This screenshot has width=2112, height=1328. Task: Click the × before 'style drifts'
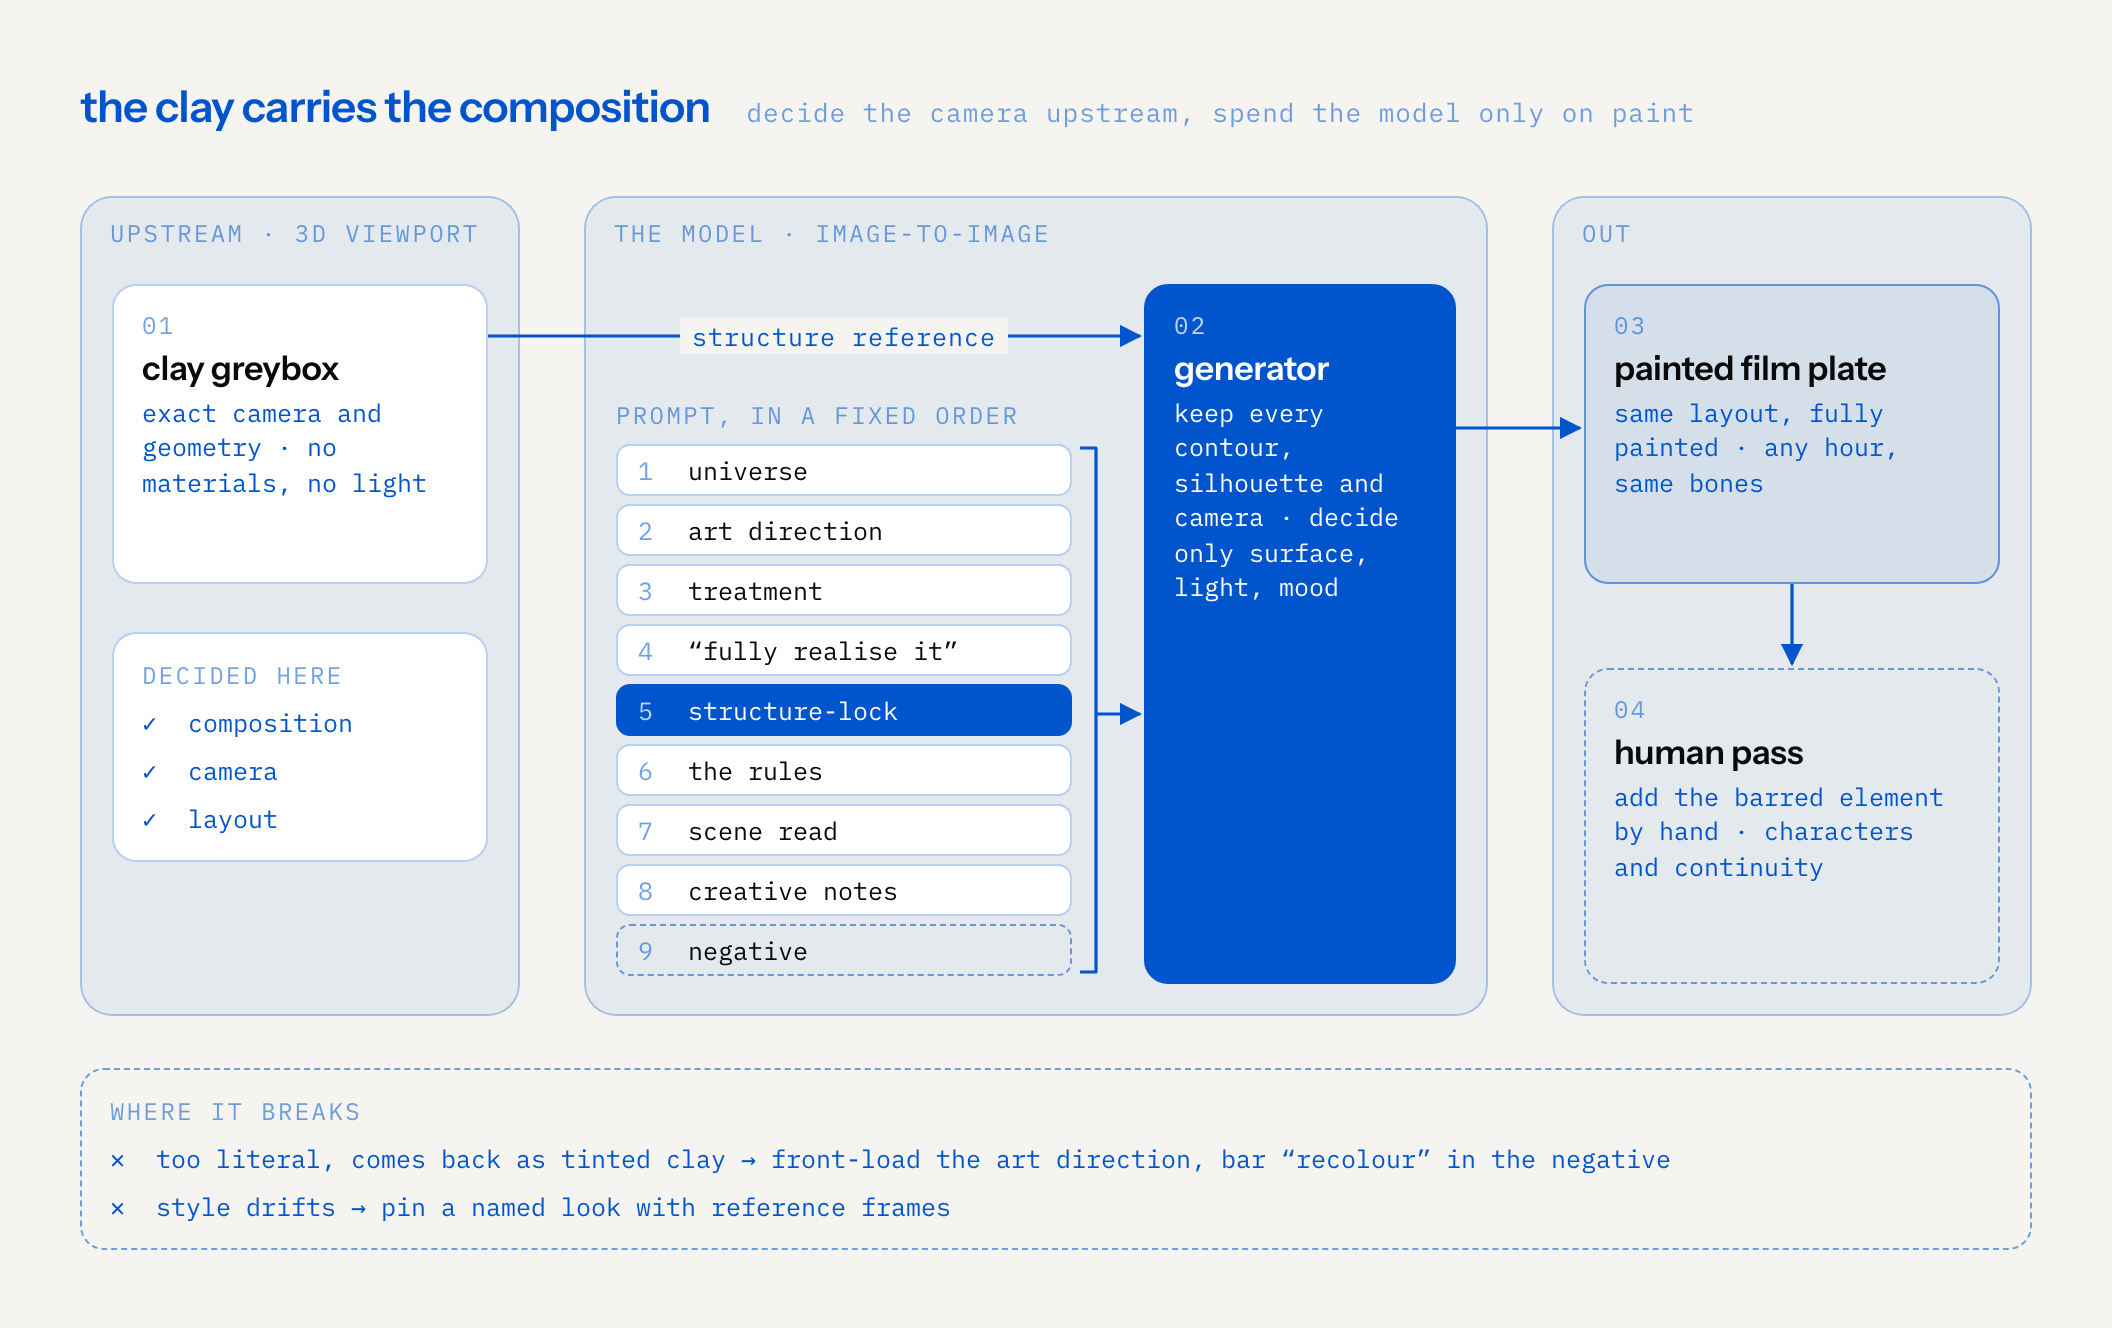click(x=118, y=1208)
